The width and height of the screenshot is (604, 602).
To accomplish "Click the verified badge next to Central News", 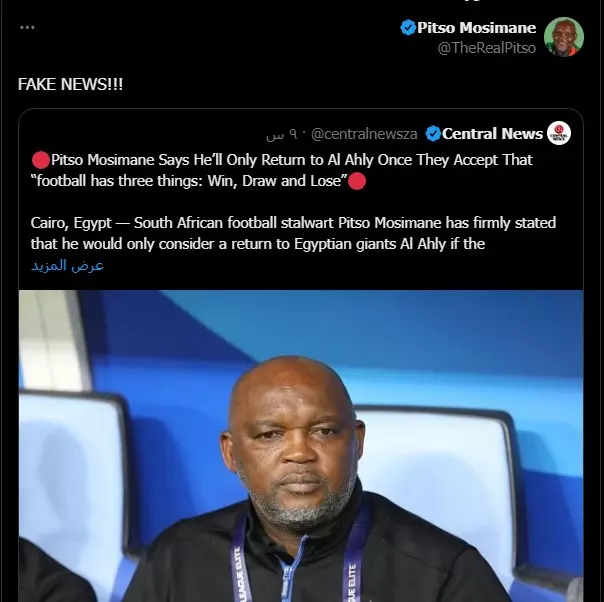I will tap(433, 134).
